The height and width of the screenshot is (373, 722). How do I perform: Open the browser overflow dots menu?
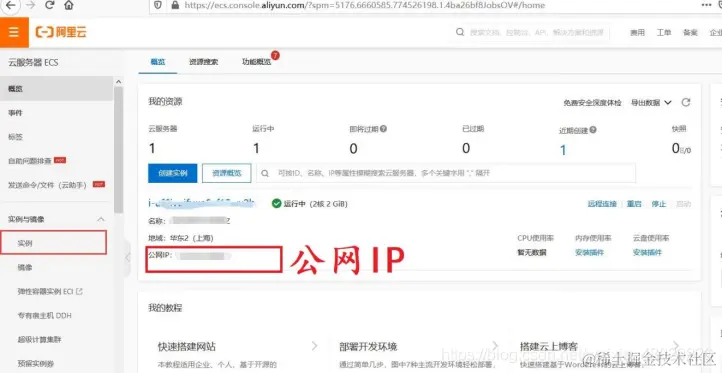tap(706, 5)
